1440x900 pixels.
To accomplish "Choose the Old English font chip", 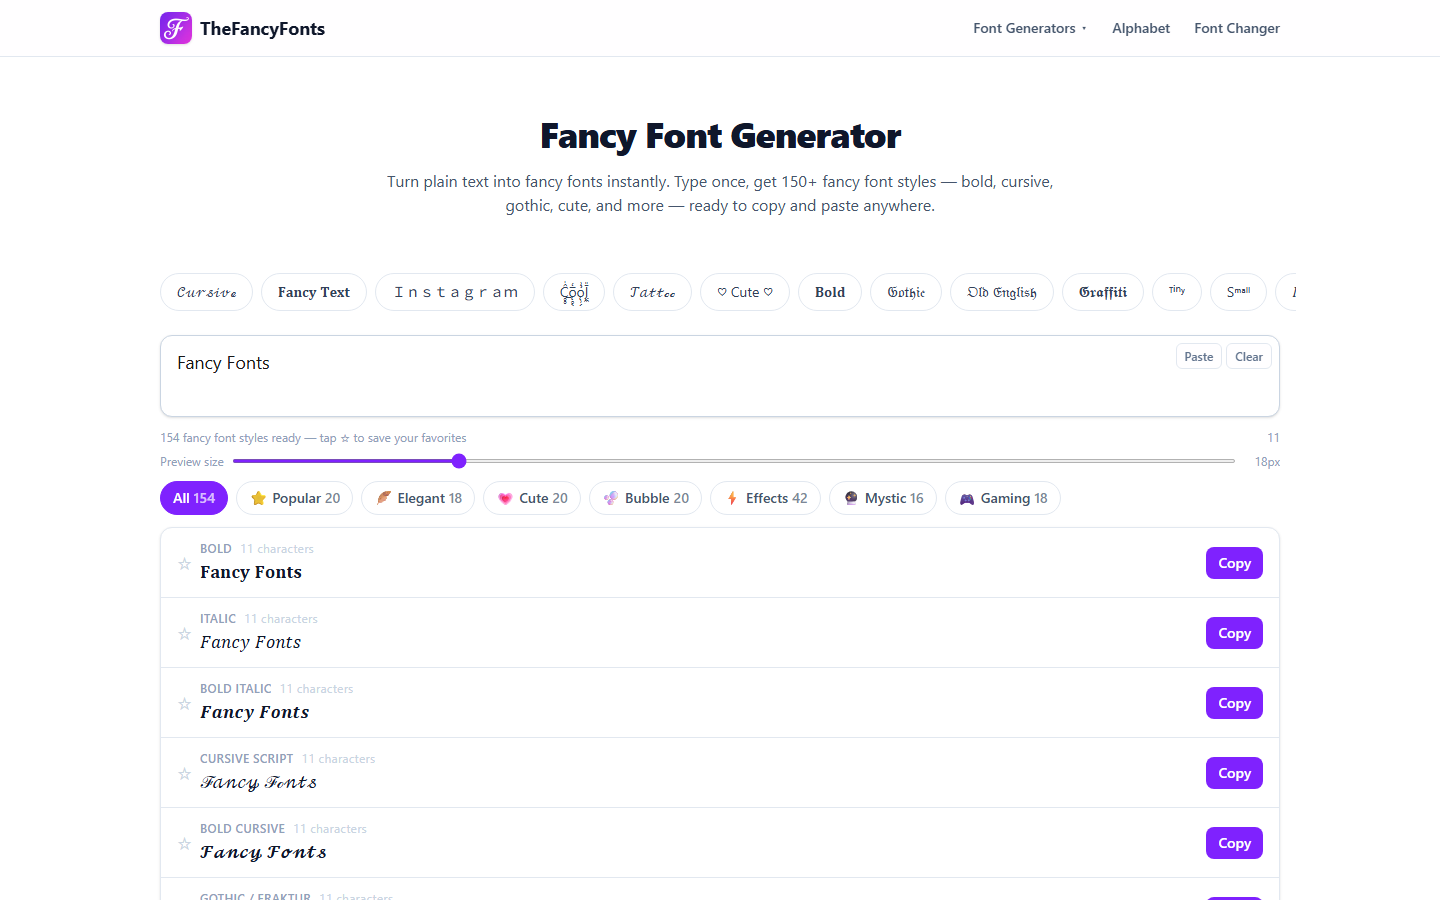I will click(x=1002, y=292).
